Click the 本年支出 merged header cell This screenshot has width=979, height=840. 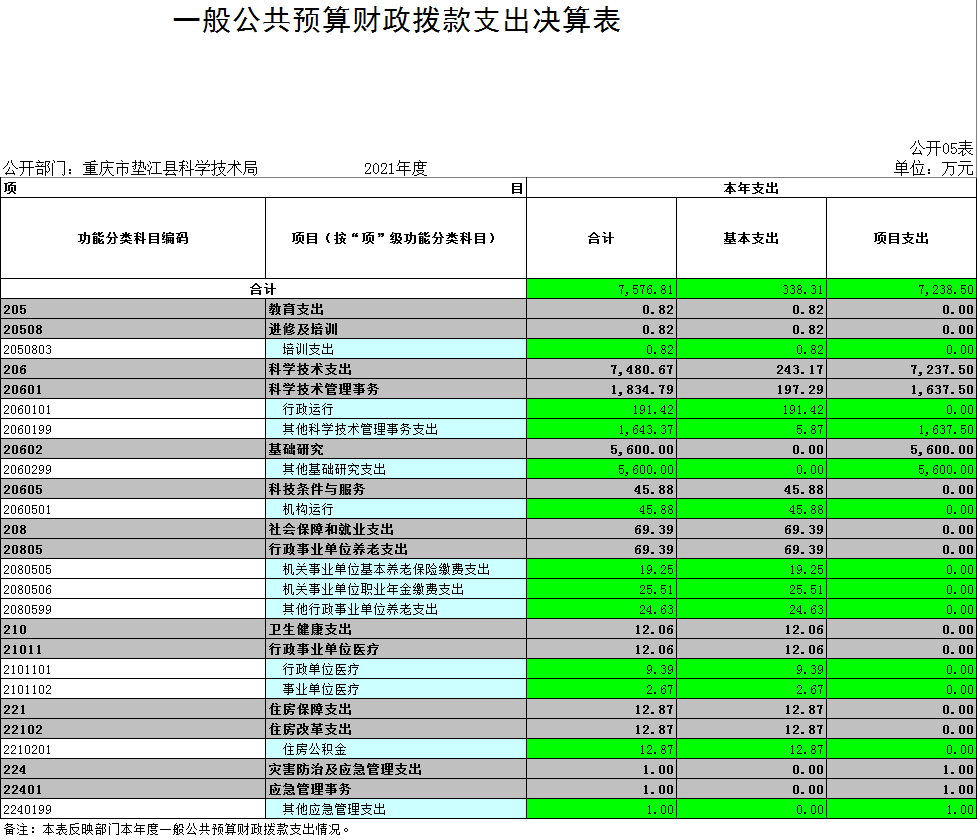pyautogui.click(x=751, y=188)
